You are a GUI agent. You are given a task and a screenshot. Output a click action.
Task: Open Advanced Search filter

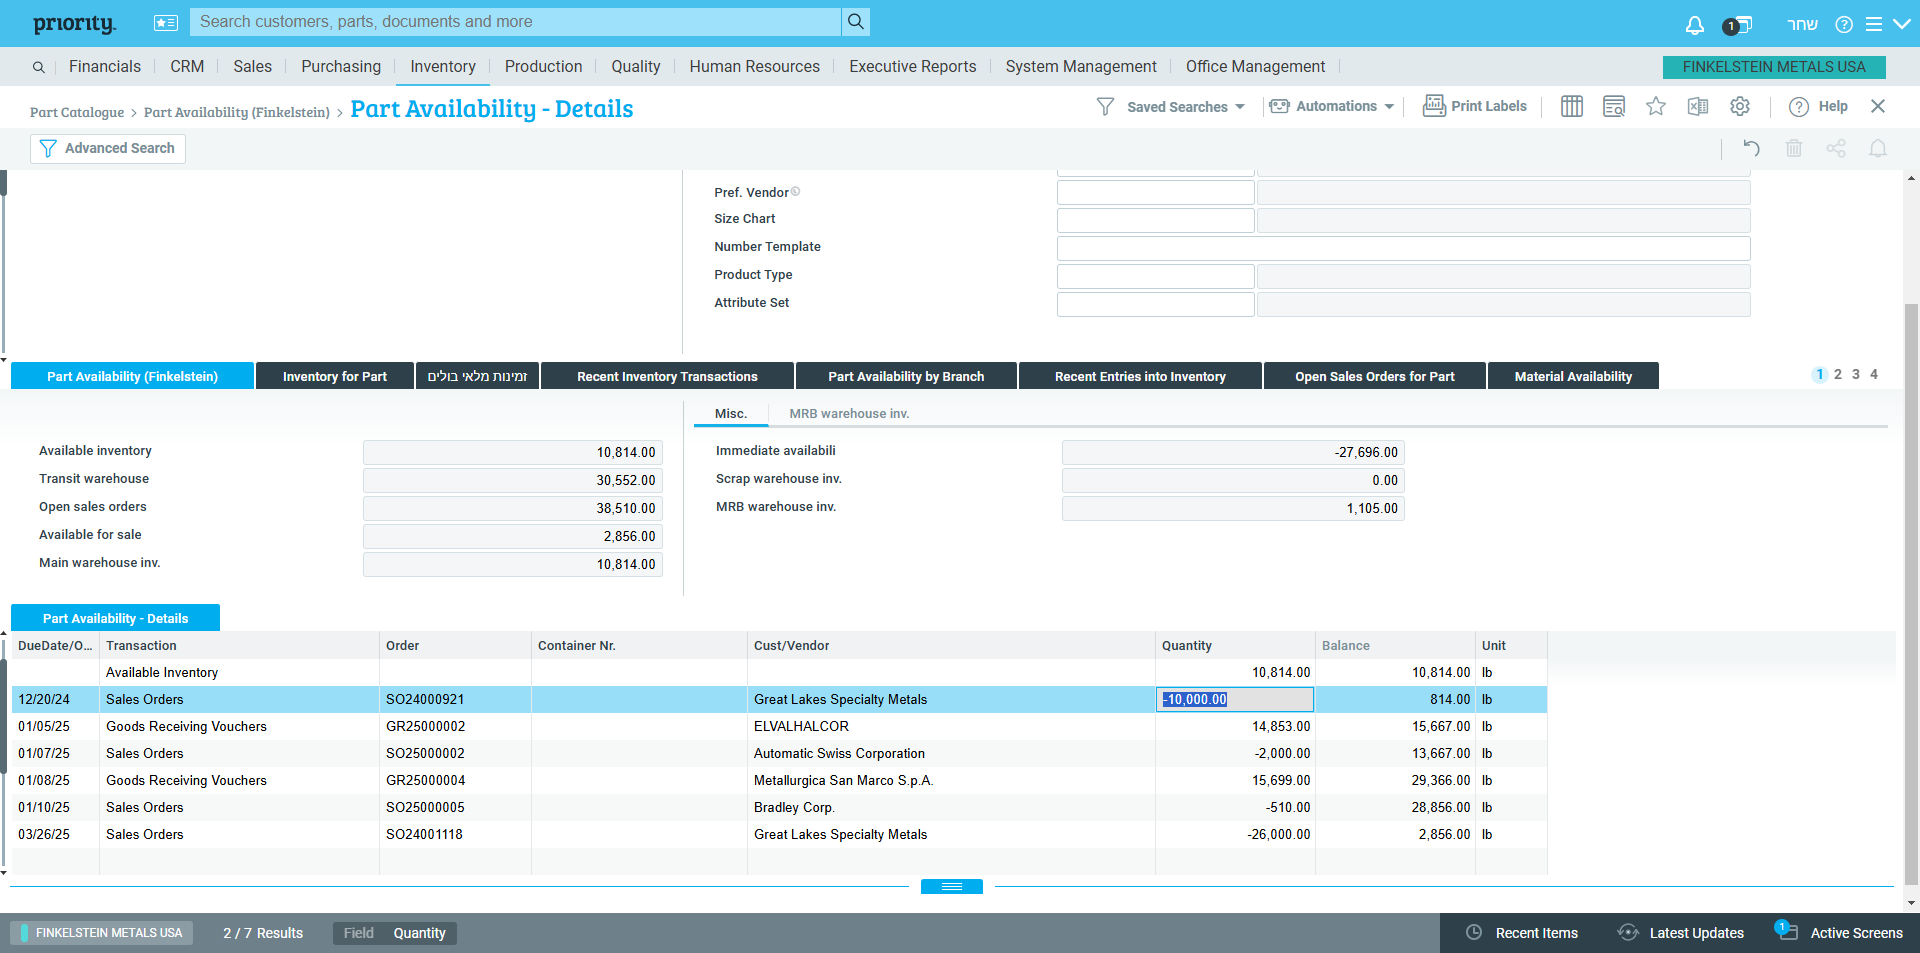click(108, 148)
